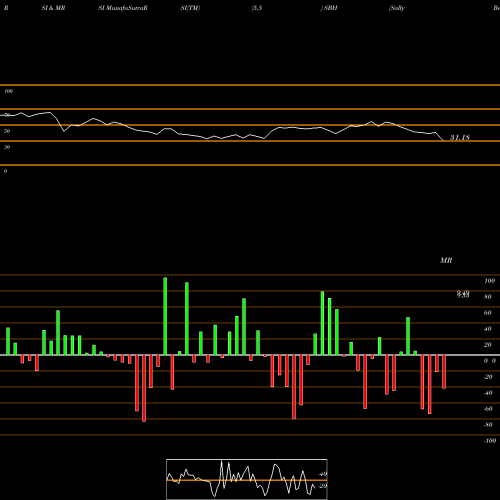The width and height of the screenshot is (500, 500).
Task: Click the -100 label on the MR axis
Action: point(490,441)
